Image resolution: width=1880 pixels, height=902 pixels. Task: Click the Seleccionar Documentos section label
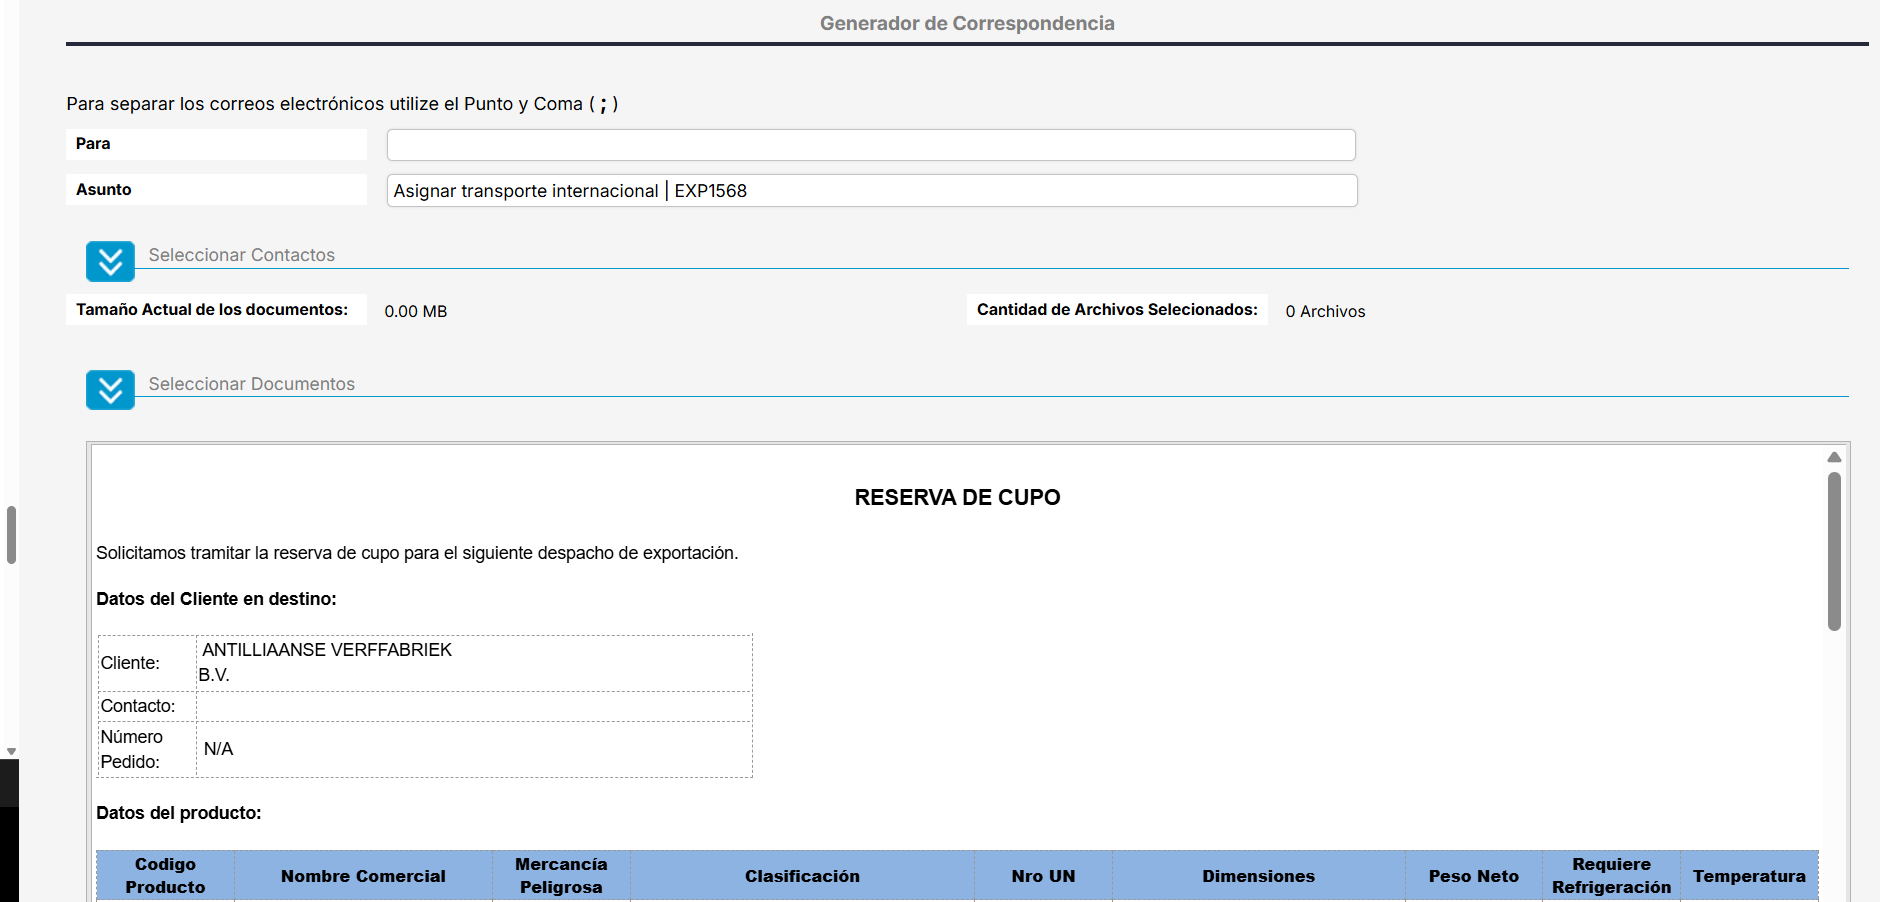[251, 384]
